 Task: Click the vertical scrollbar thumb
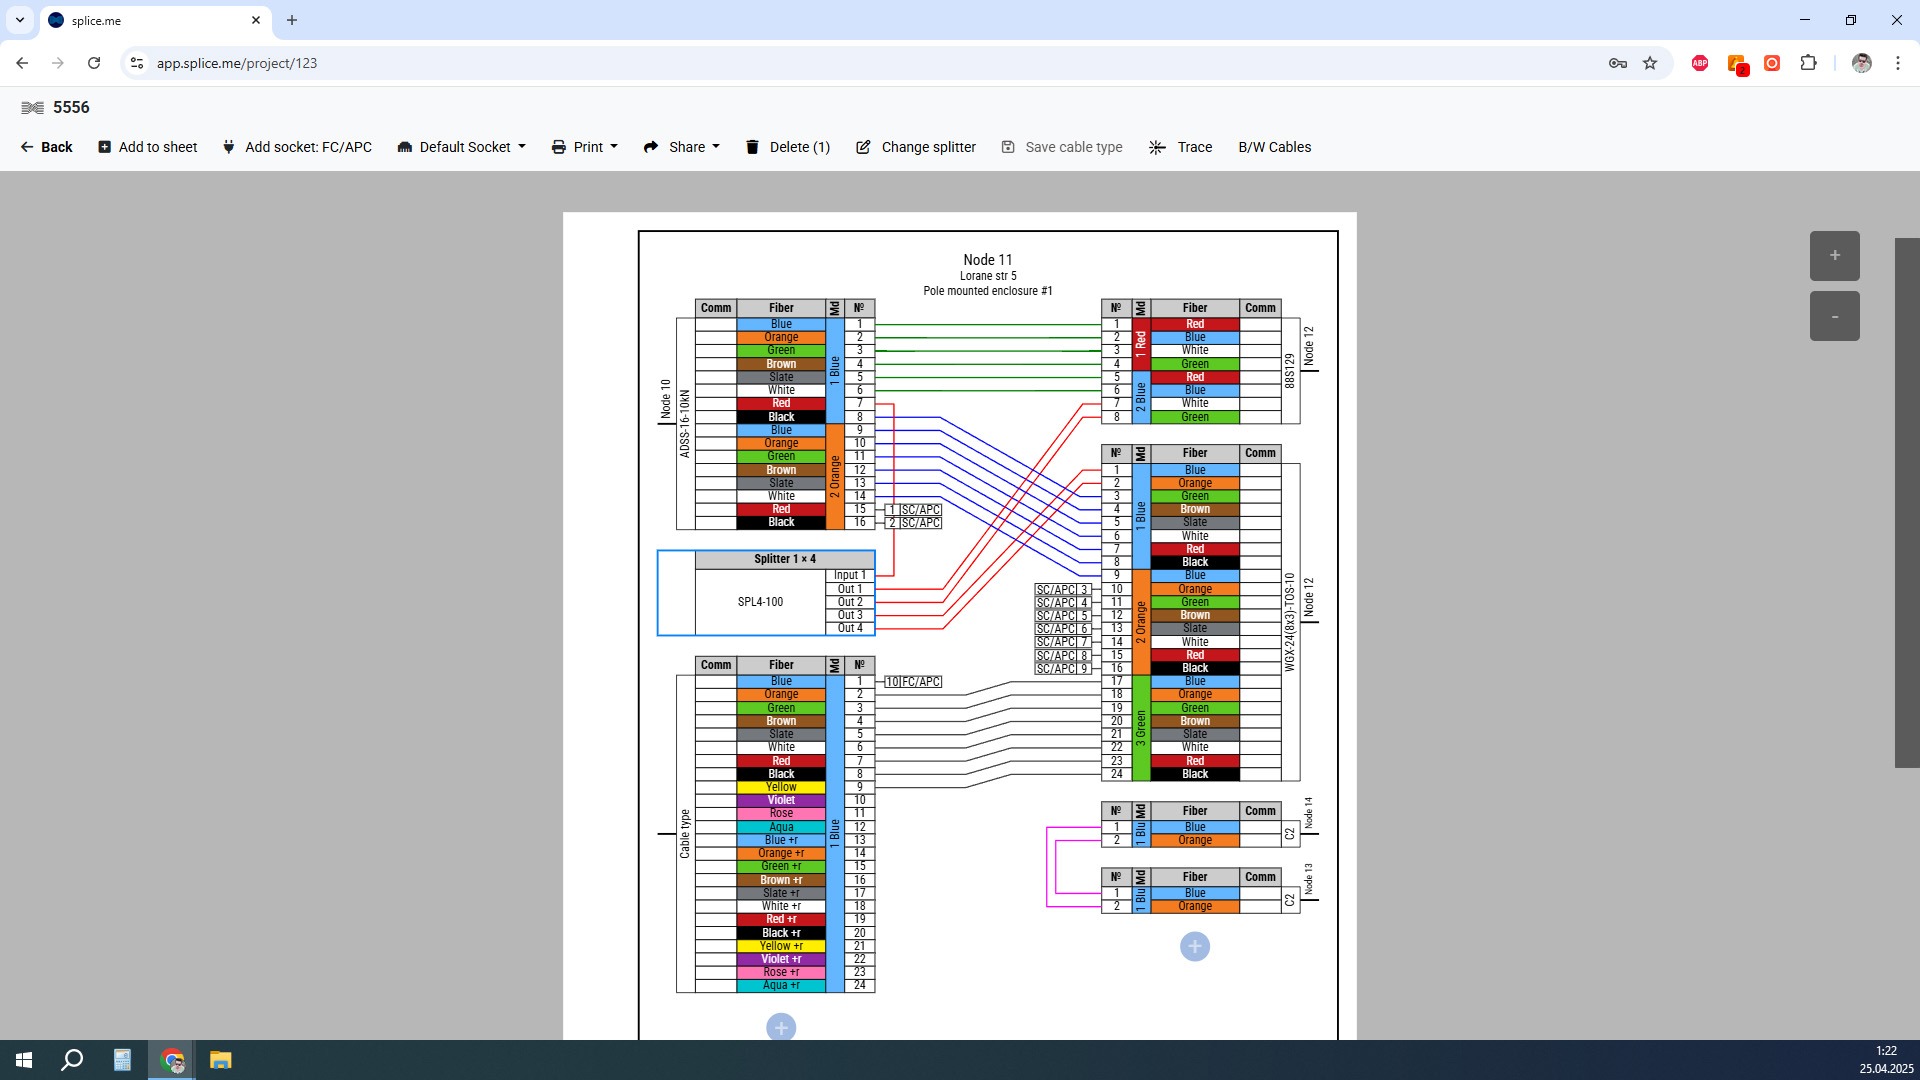click(1907, 503)
